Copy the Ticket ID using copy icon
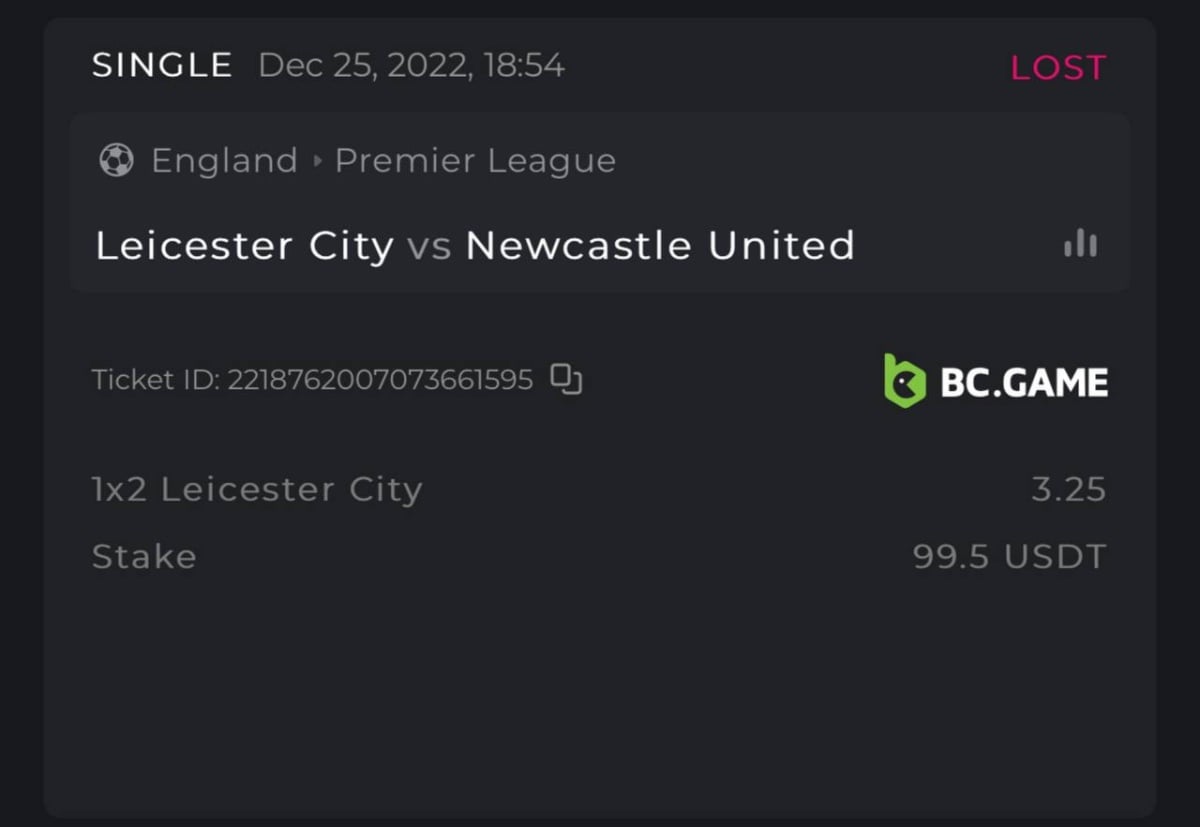This screenshot has height=827, width=1200. [x=566, y=380]
